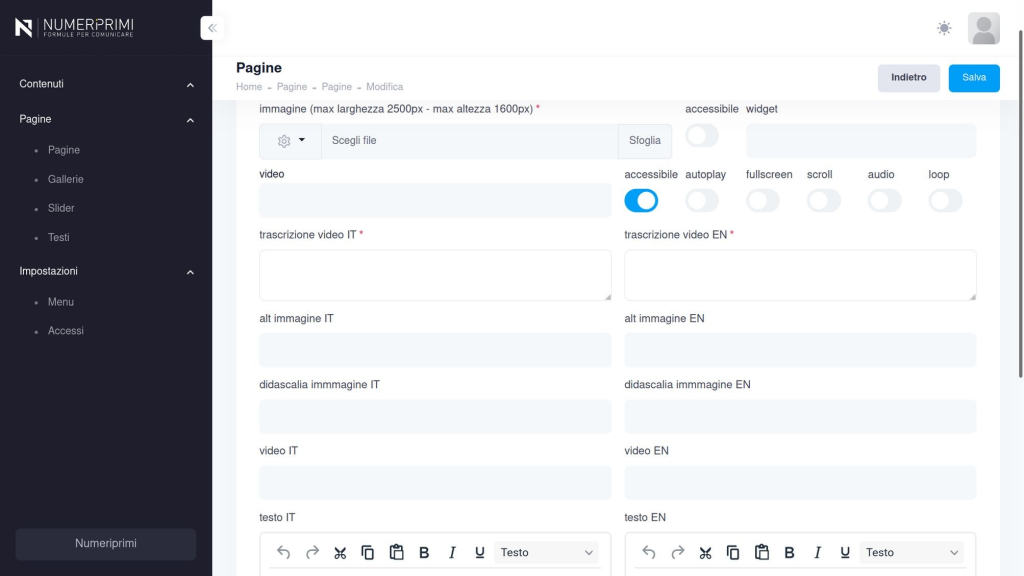Open Gallerie in the sidebar
The height and width of the screenshot is (576, 1024).
click(x=66, y=179)
